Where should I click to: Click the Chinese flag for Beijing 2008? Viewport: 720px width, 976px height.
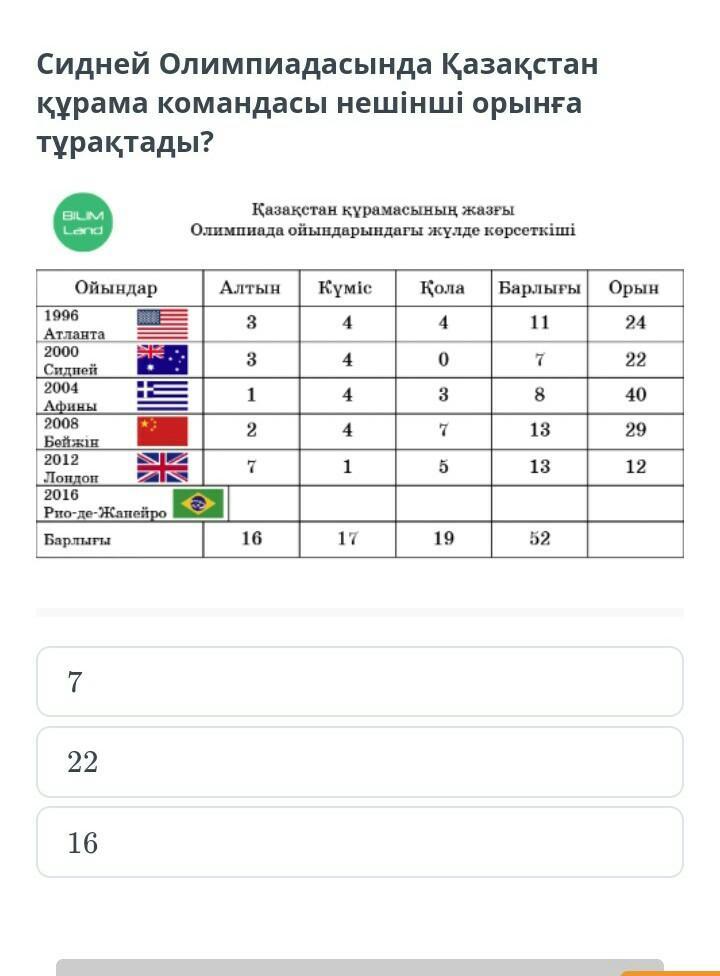coord(162,431)
